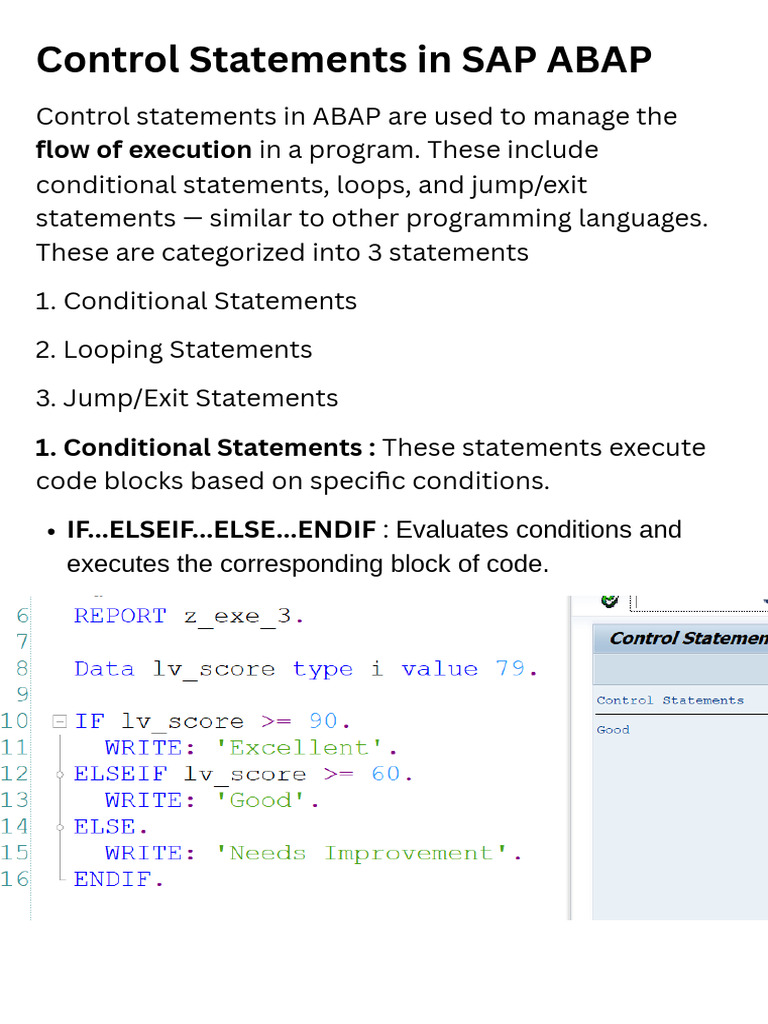The height and width of the screenshot is (1024, 768).
Task: Click line number 6 in the gutter
Action: pos(22,616)
